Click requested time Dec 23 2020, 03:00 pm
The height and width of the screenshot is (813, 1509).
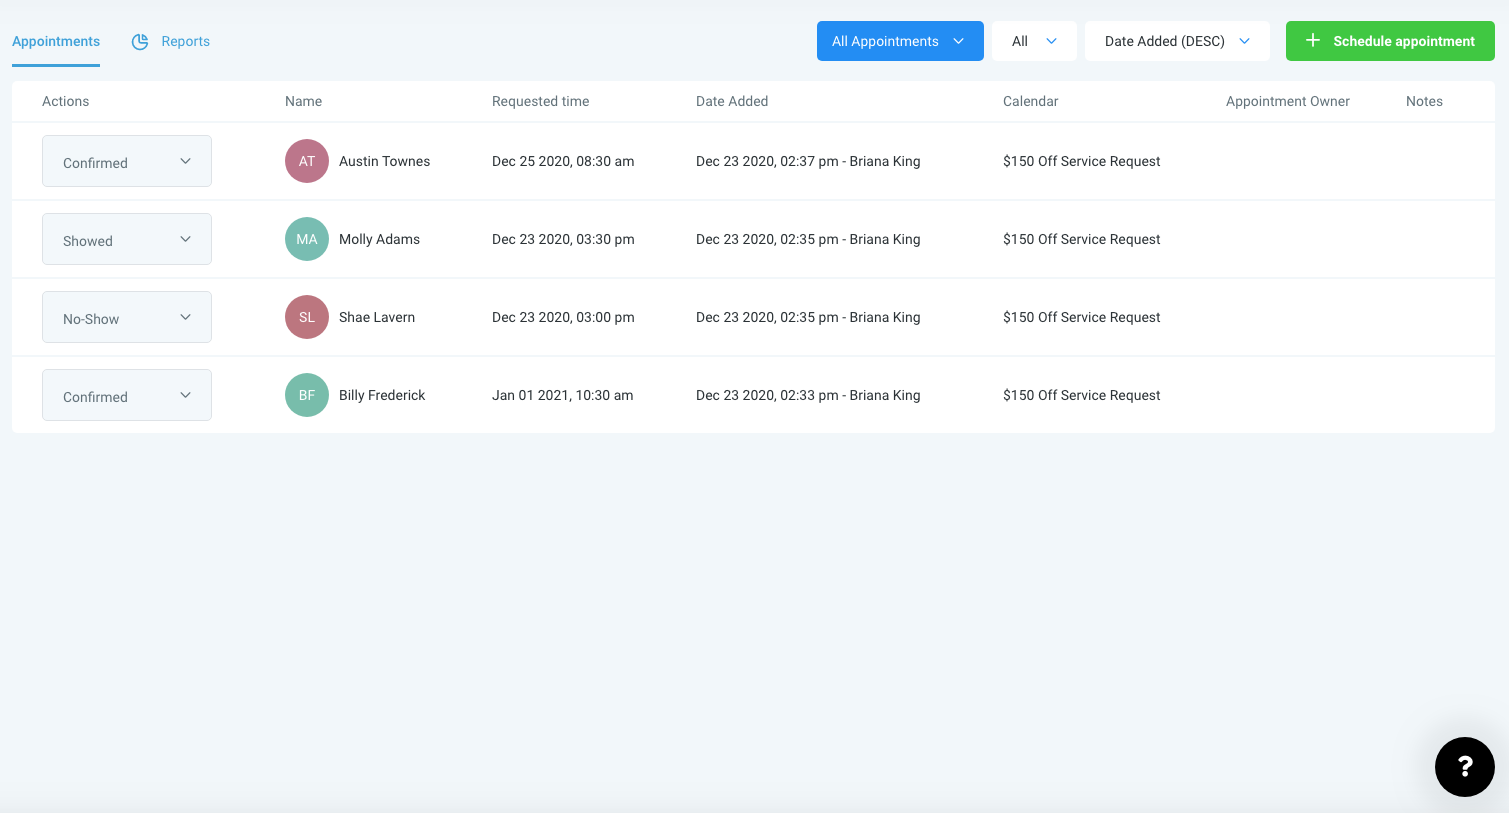point(563,317)
